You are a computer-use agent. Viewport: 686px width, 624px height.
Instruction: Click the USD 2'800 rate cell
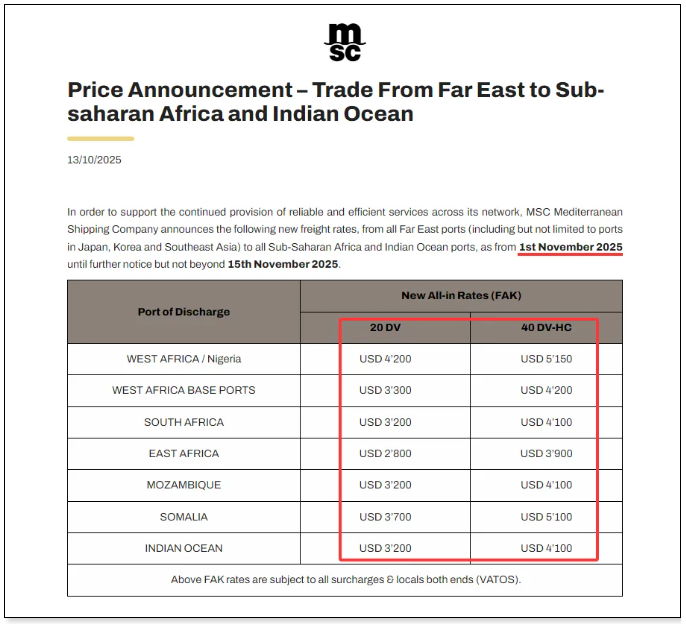pyautogui.click(x=385, y=453)
